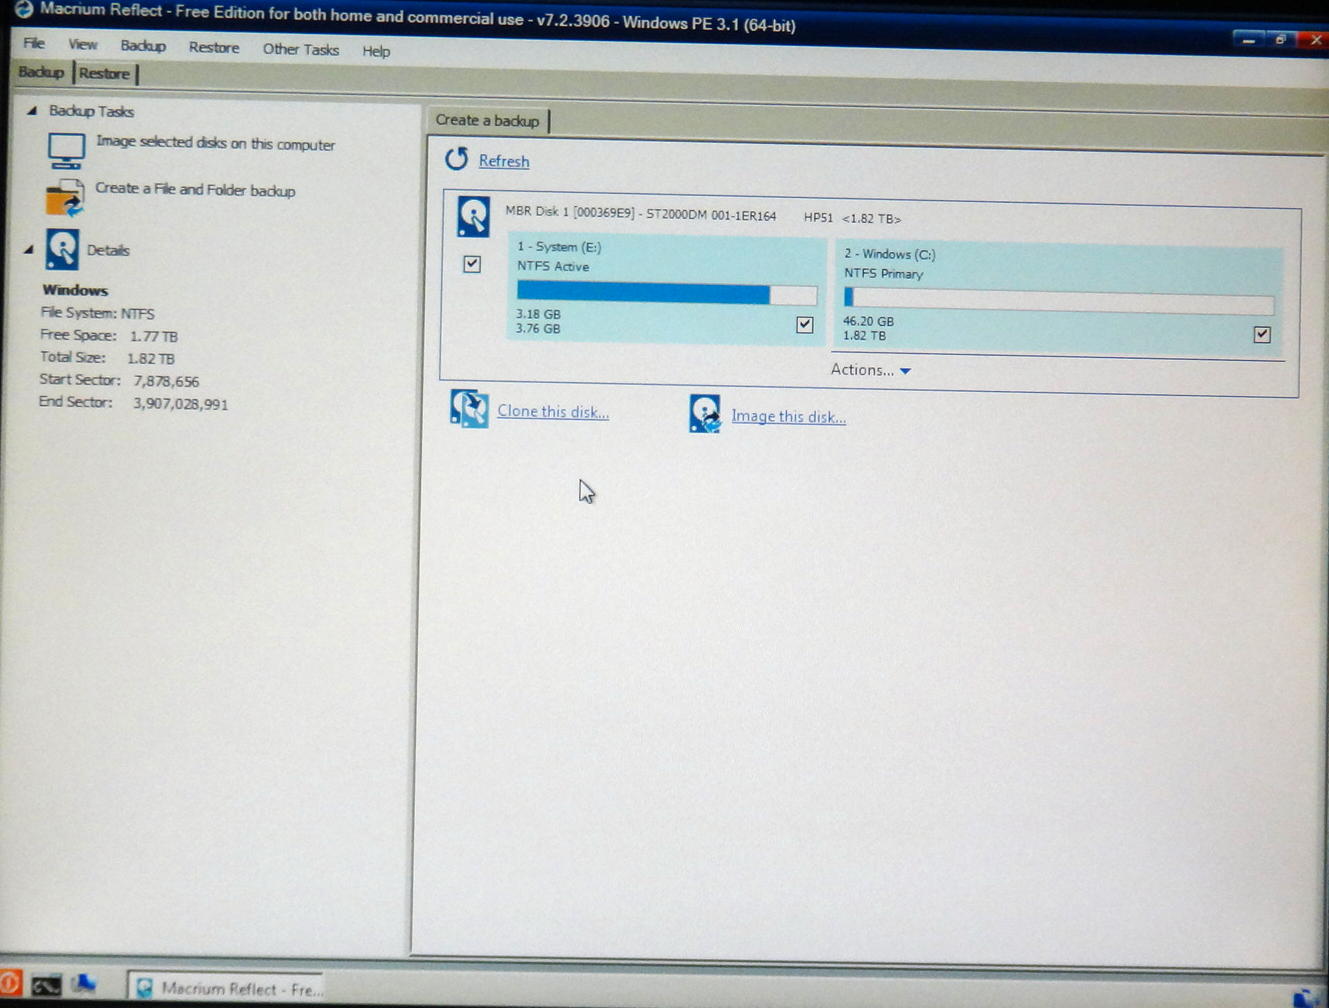
Task: Collapse the Details section
Action: pos(29,249)
